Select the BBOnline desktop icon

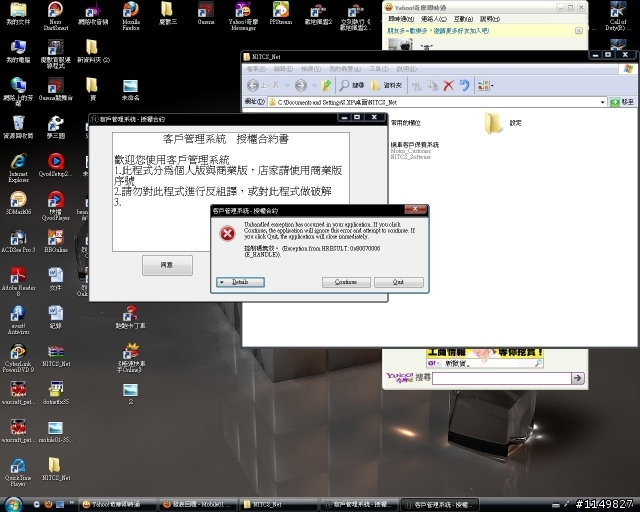tap(56, 241)
